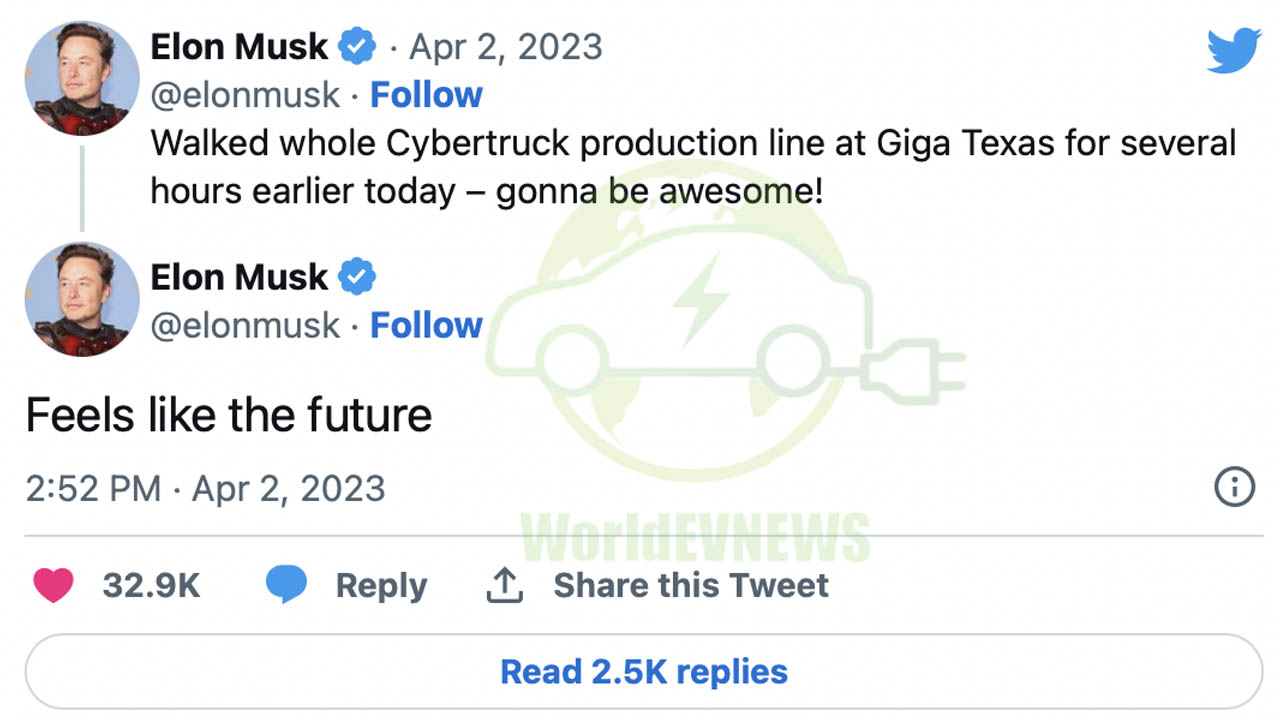This screenshot has height=720, width=1280.
Task: Click the Twitter bird logo
Action: [1233, 51]
